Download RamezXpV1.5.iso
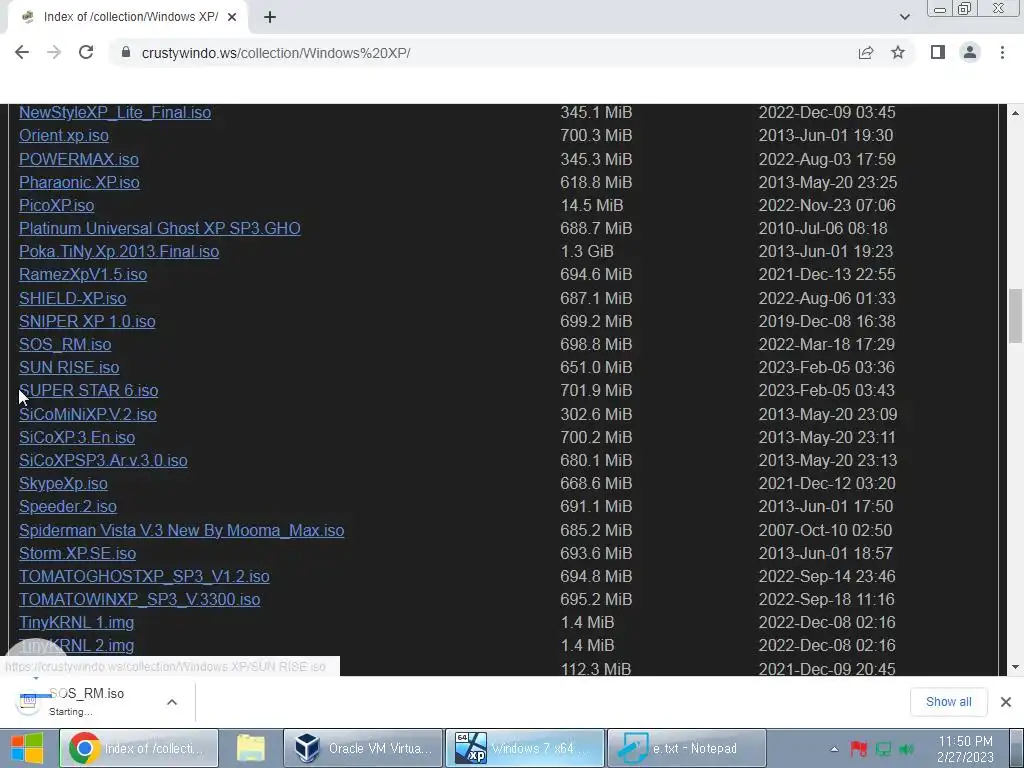Screen dimensions: 1024x768 click(x=83, y=274)
